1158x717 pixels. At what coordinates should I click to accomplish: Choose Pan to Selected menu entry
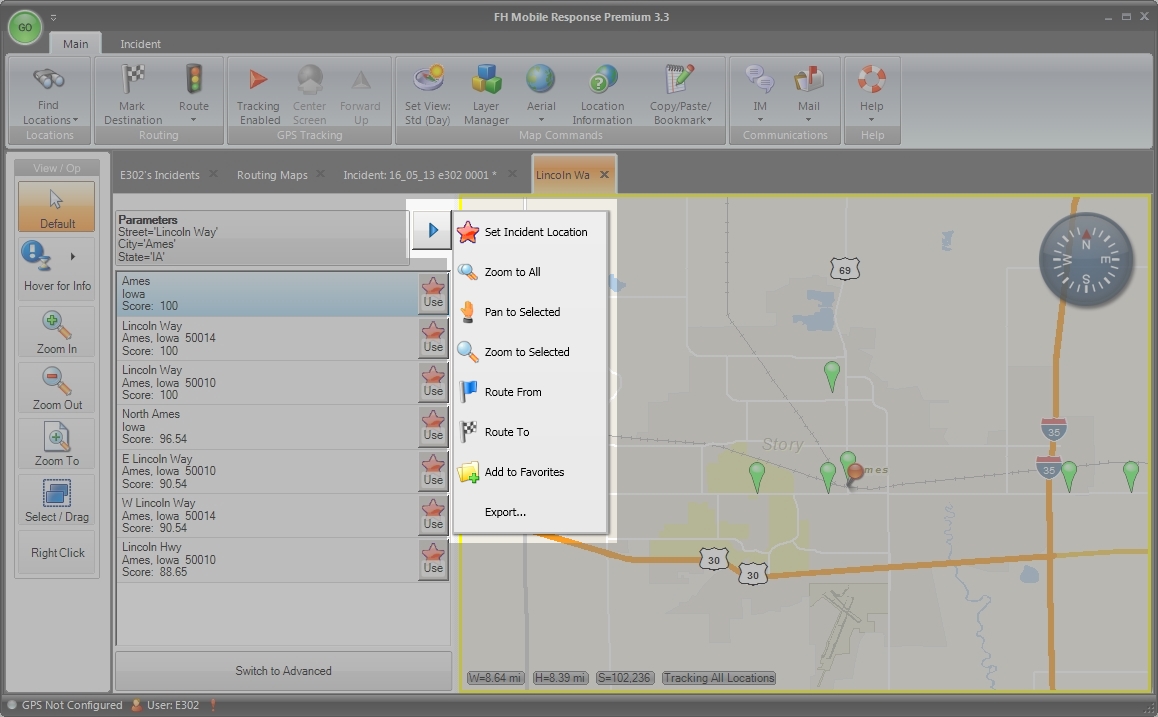pyautogui.click(x=530, y=312)
